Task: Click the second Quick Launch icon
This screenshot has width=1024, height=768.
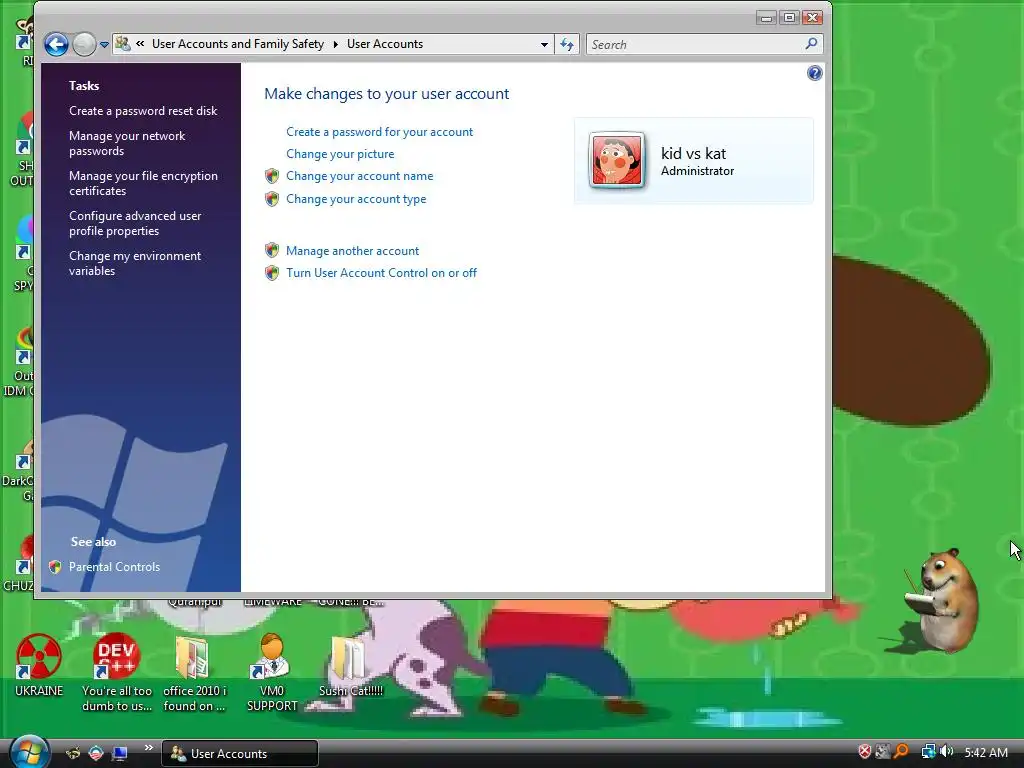Action: pos(96,753)
